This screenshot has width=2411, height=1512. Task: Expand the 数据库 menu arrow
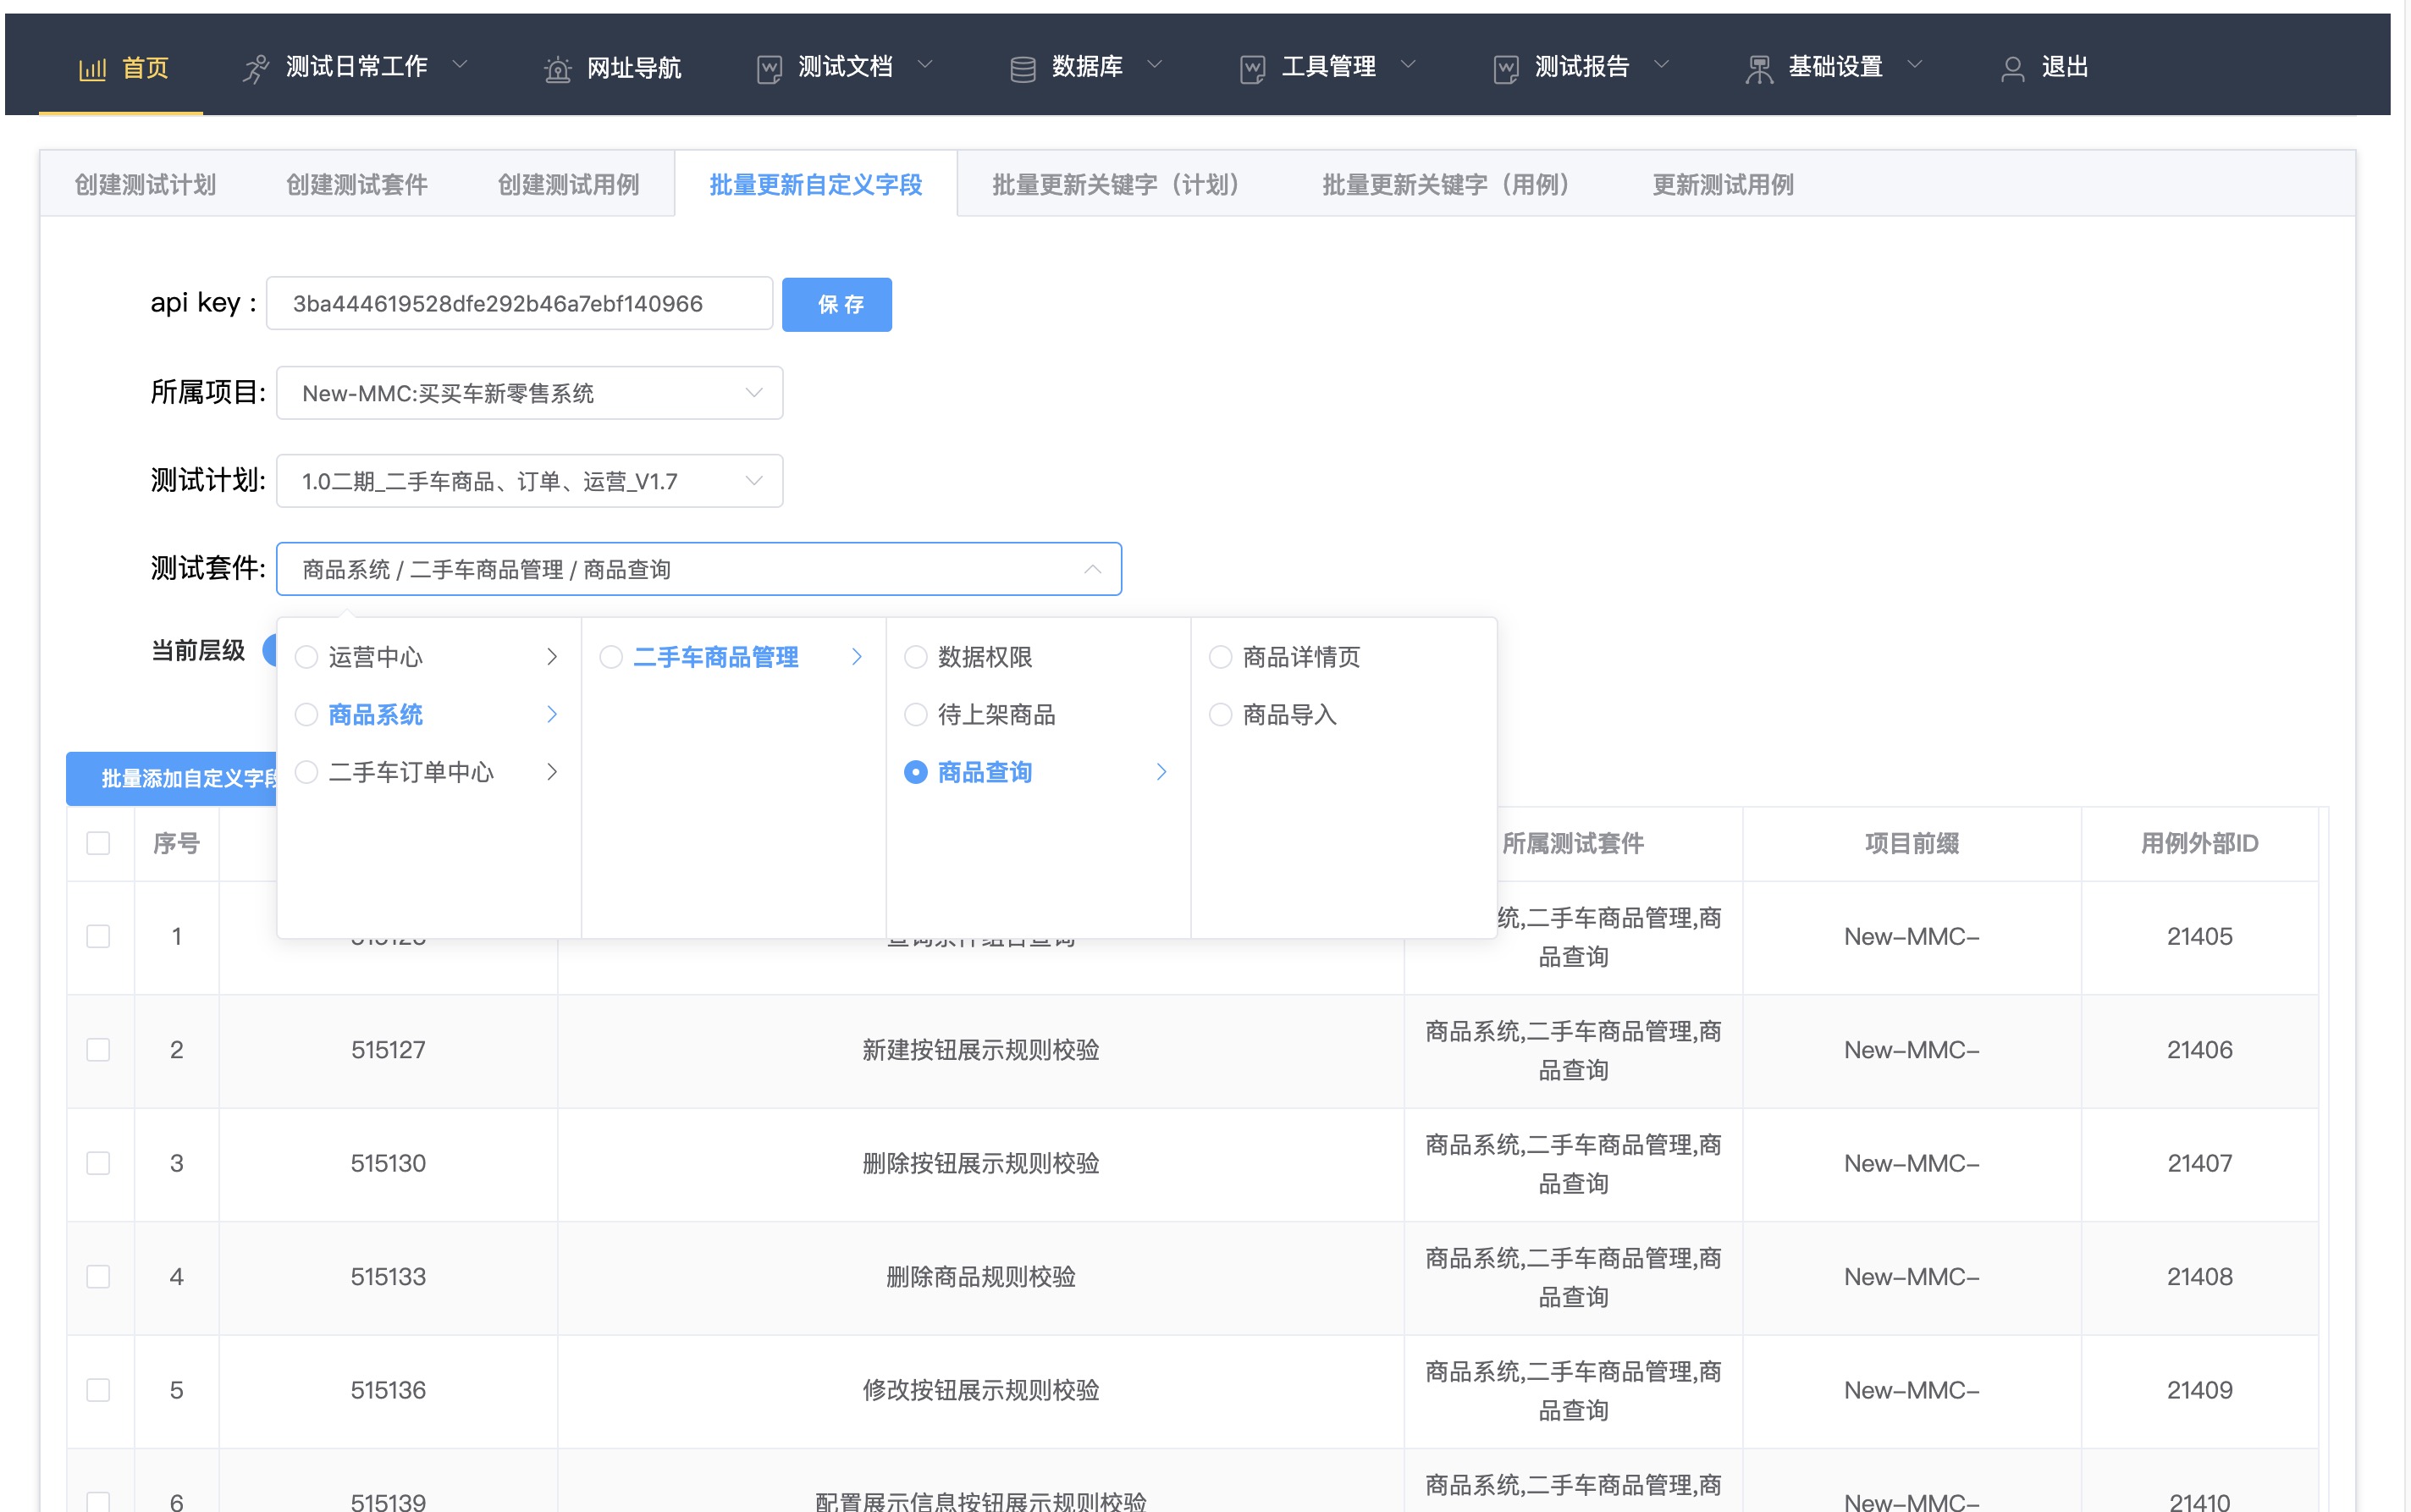(x=1154, y=65)
